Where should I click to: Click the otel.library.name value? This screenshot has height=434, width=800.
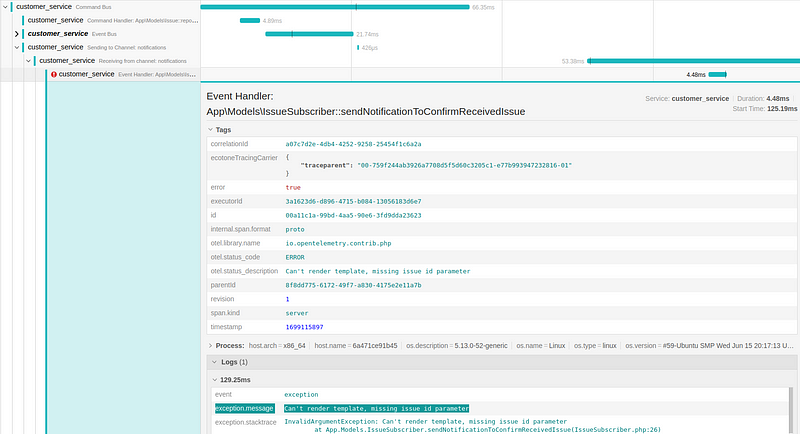point(338,243)
